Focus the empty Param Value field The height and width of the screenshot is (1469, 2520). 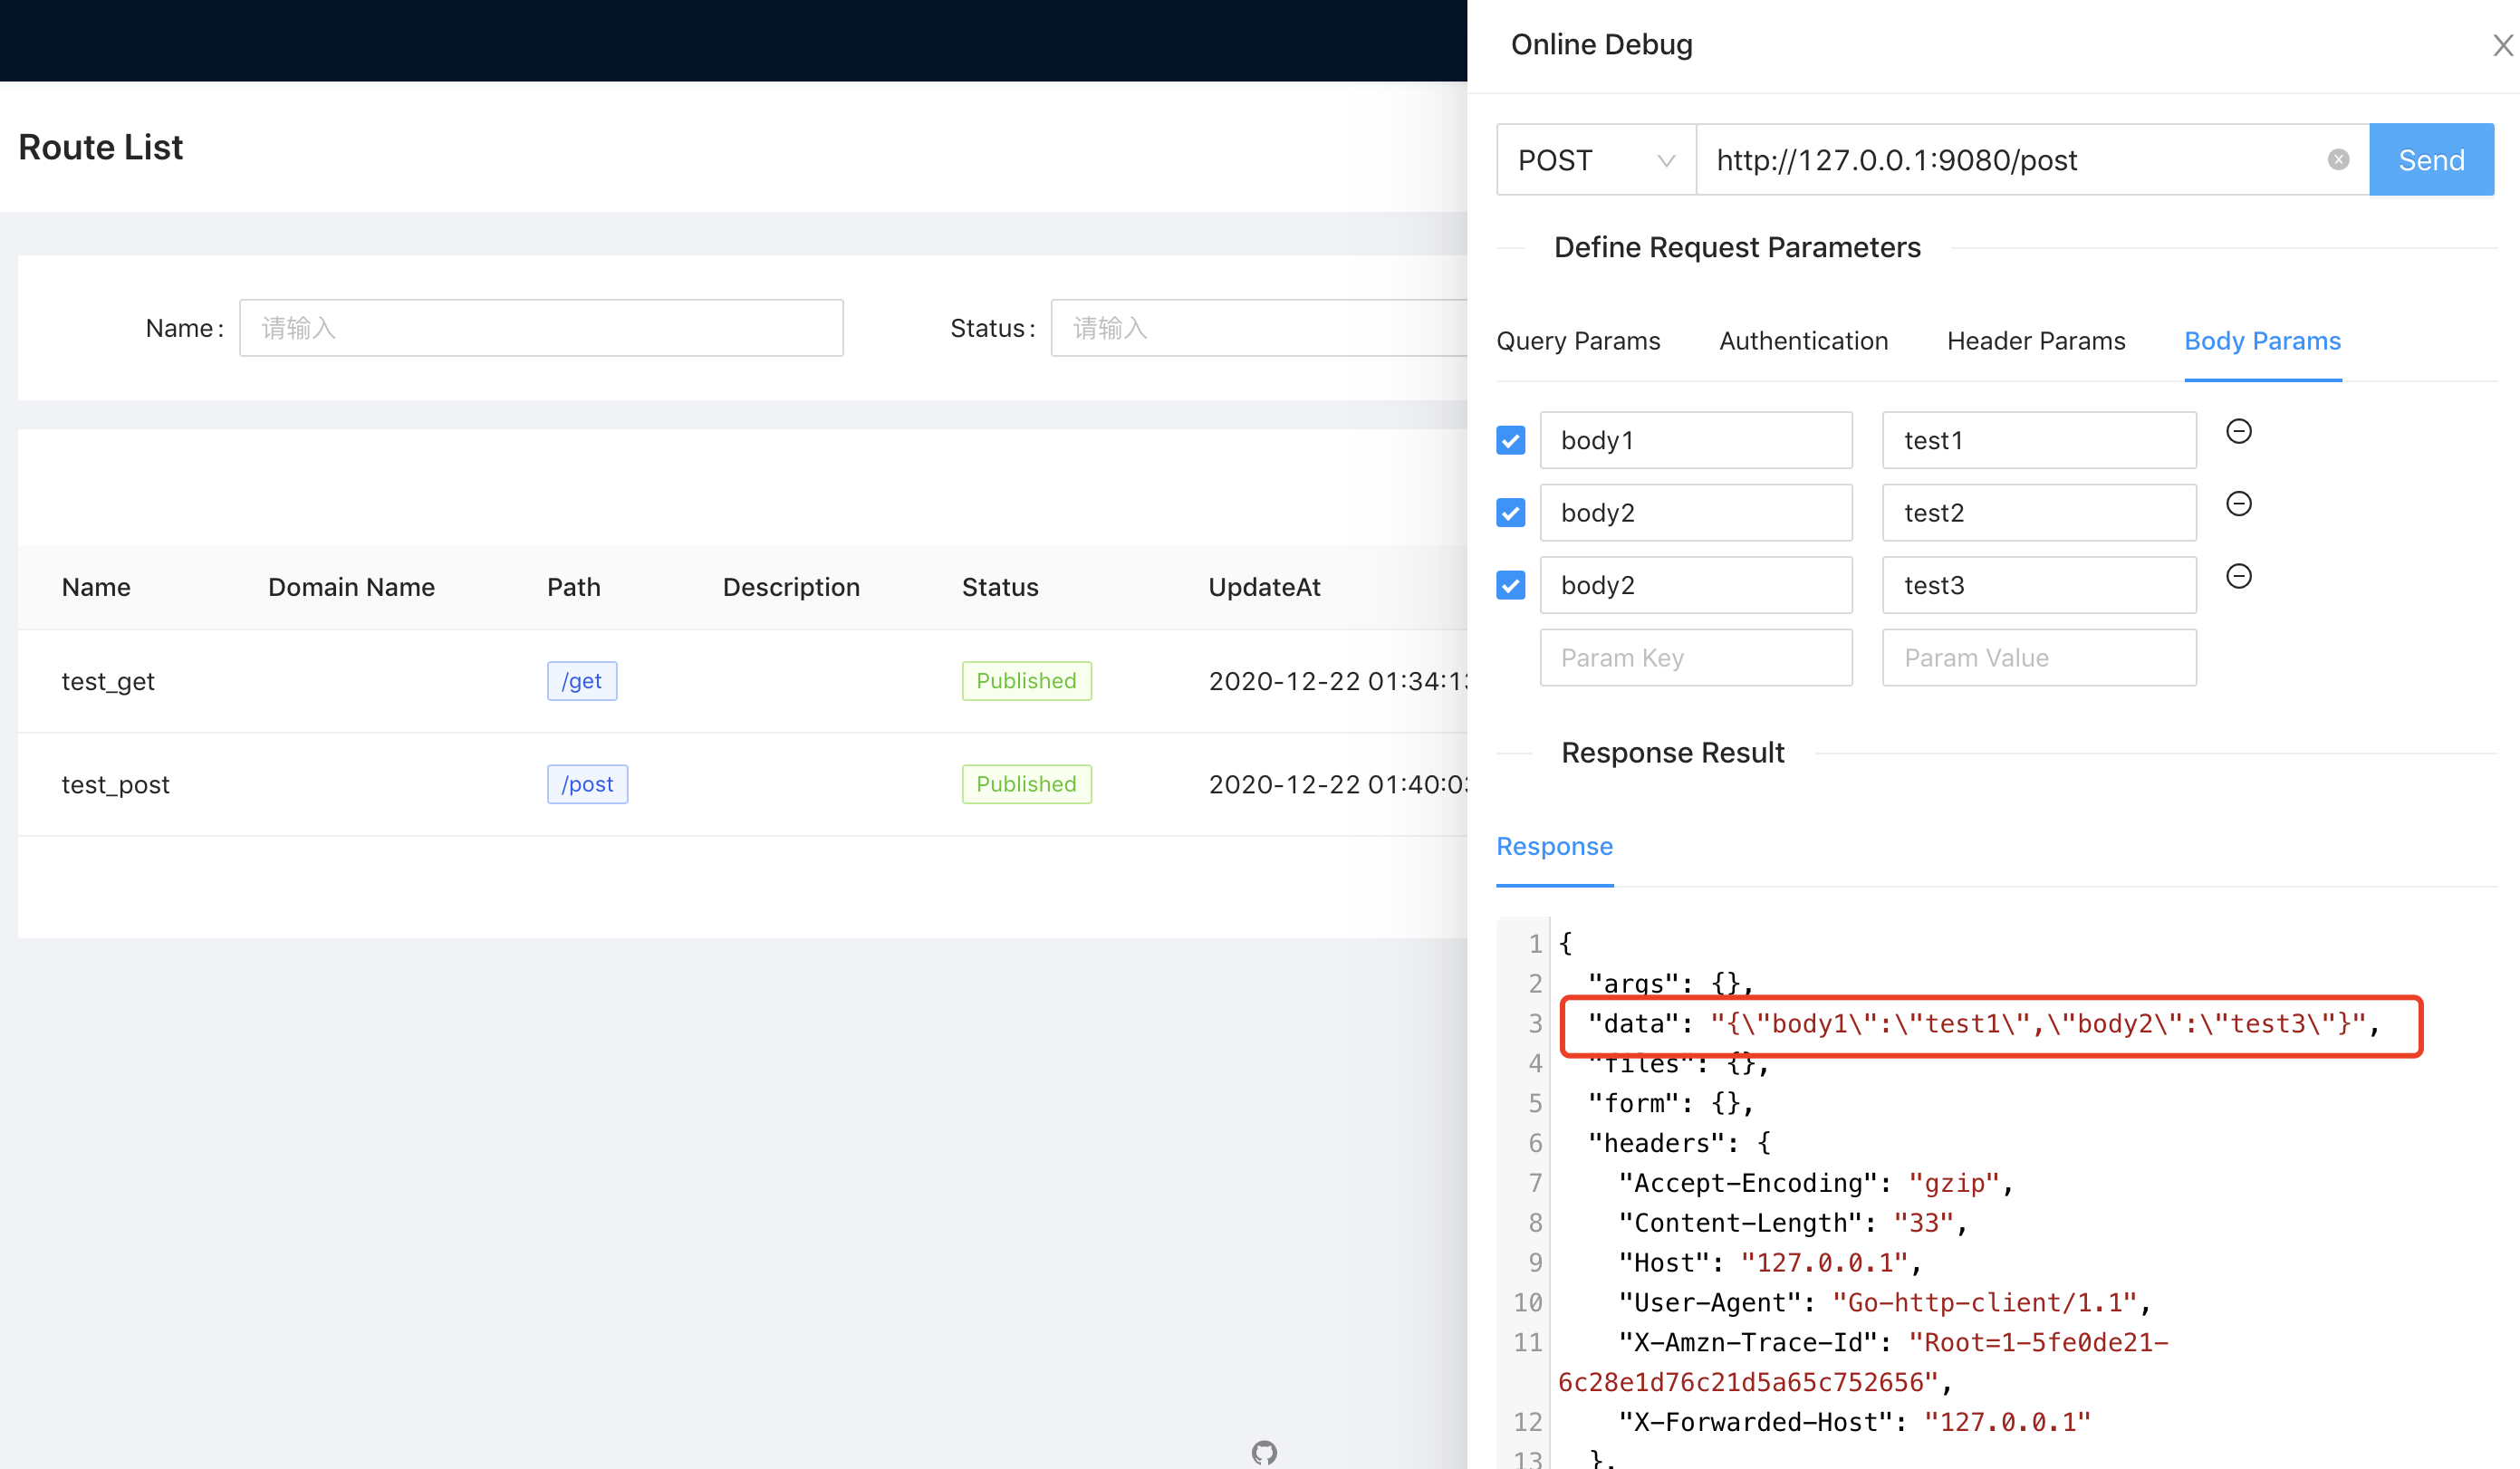2038,658
